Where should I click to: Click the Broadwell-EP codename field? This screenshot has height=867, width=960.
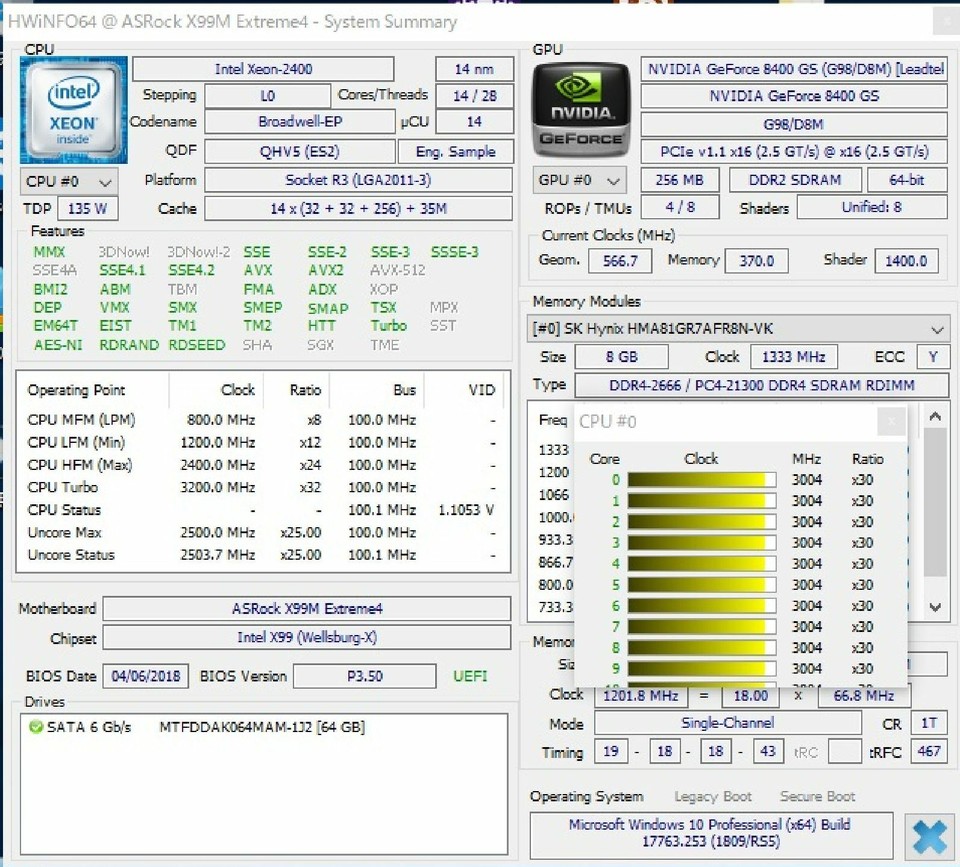(300, 122)
